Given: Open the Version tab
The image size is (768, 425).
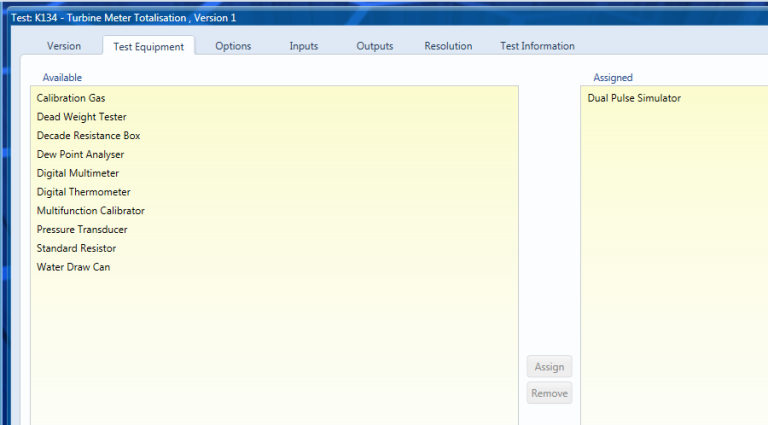Looking at the screenshot, I should (64, 46).
